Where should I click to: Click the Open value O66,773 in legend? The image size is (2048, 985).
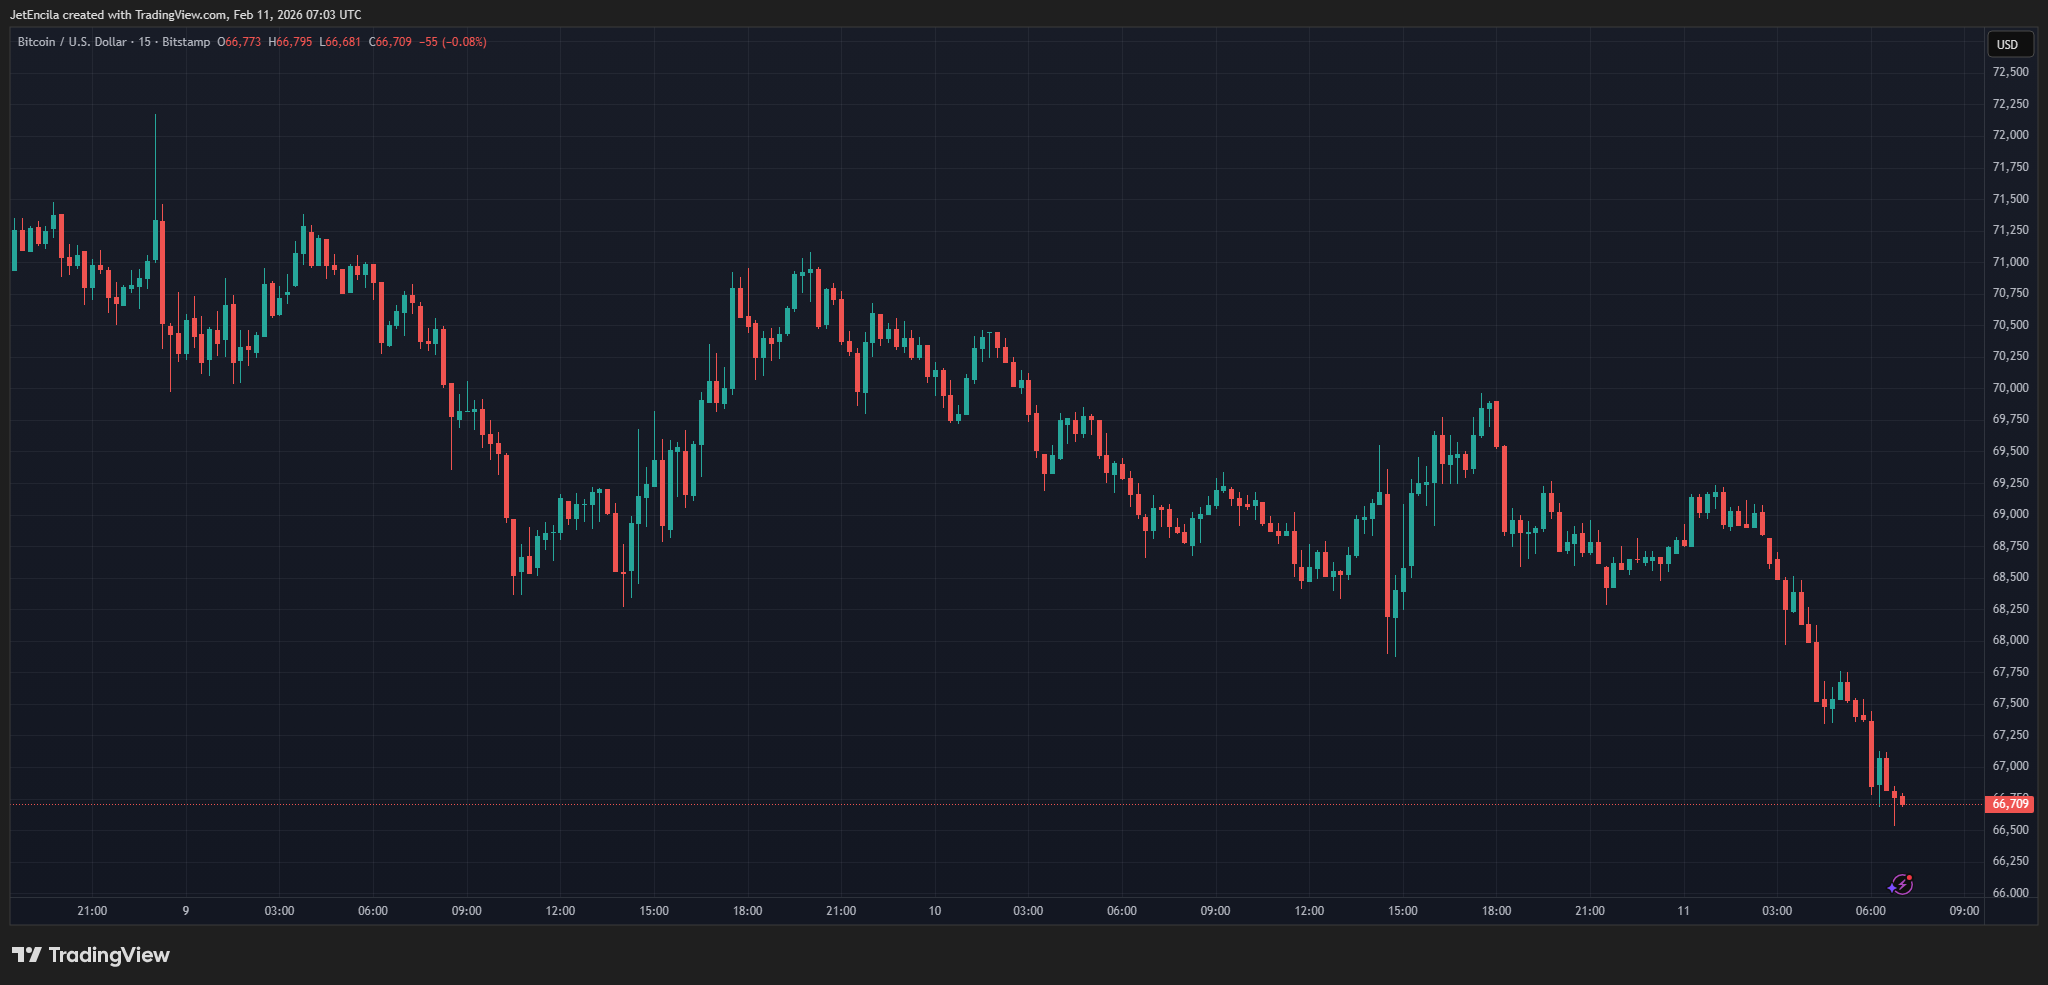tap(239, 42)
